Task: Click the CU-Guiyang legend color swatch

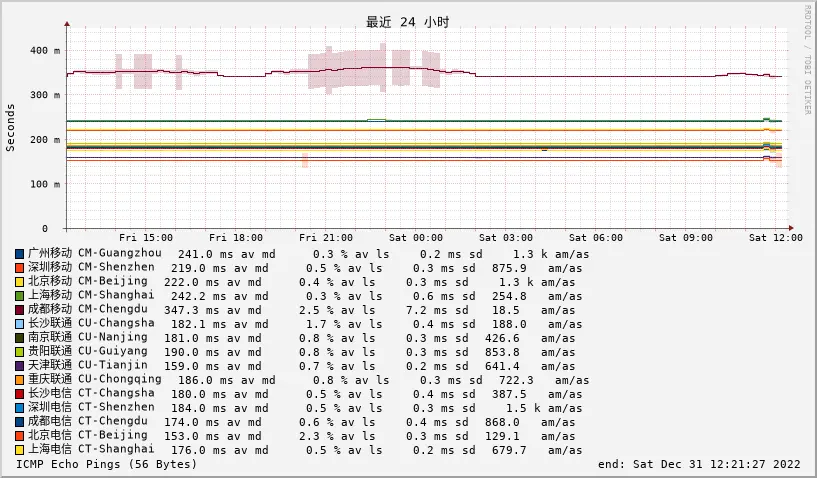Action: point(20,352)
